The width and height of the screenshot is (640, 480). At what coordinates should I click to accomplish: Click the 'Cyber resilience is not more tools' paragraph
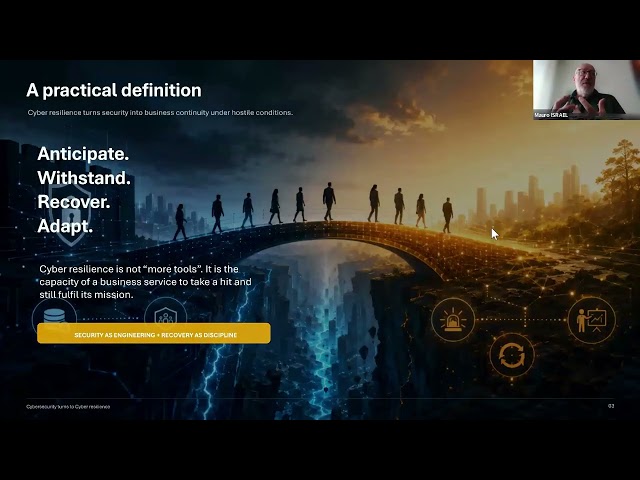tap(145, 282)
